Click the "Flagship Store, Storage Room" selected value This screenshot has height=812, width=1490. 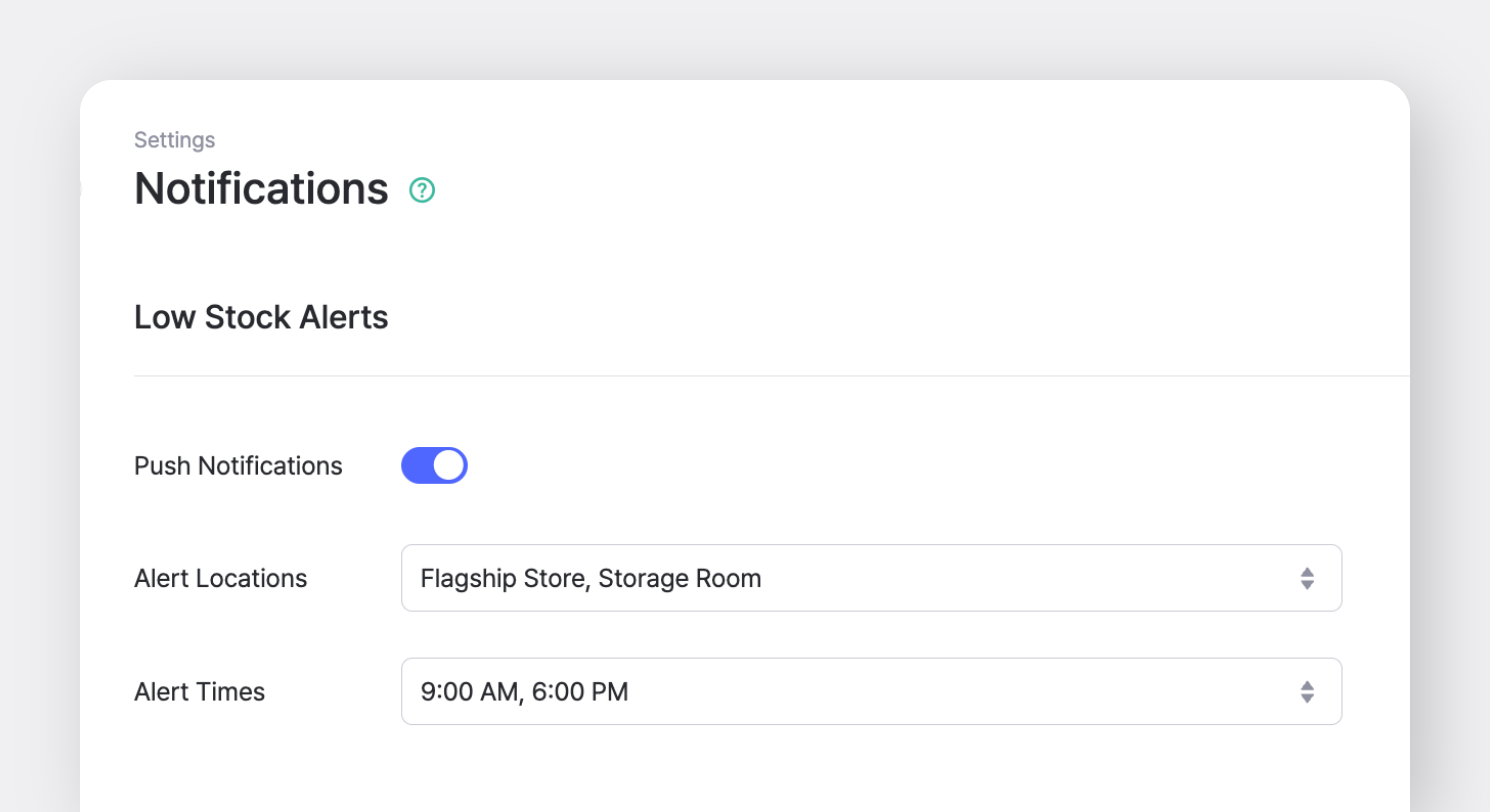(591, 578)
